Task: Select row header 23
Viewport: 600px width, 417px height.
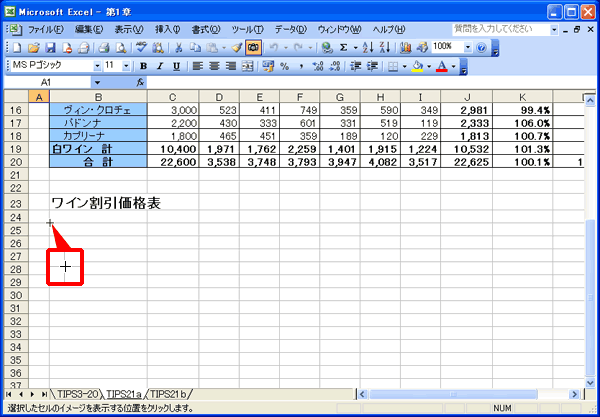Action: pyautogui.click(x=16, y=204)
